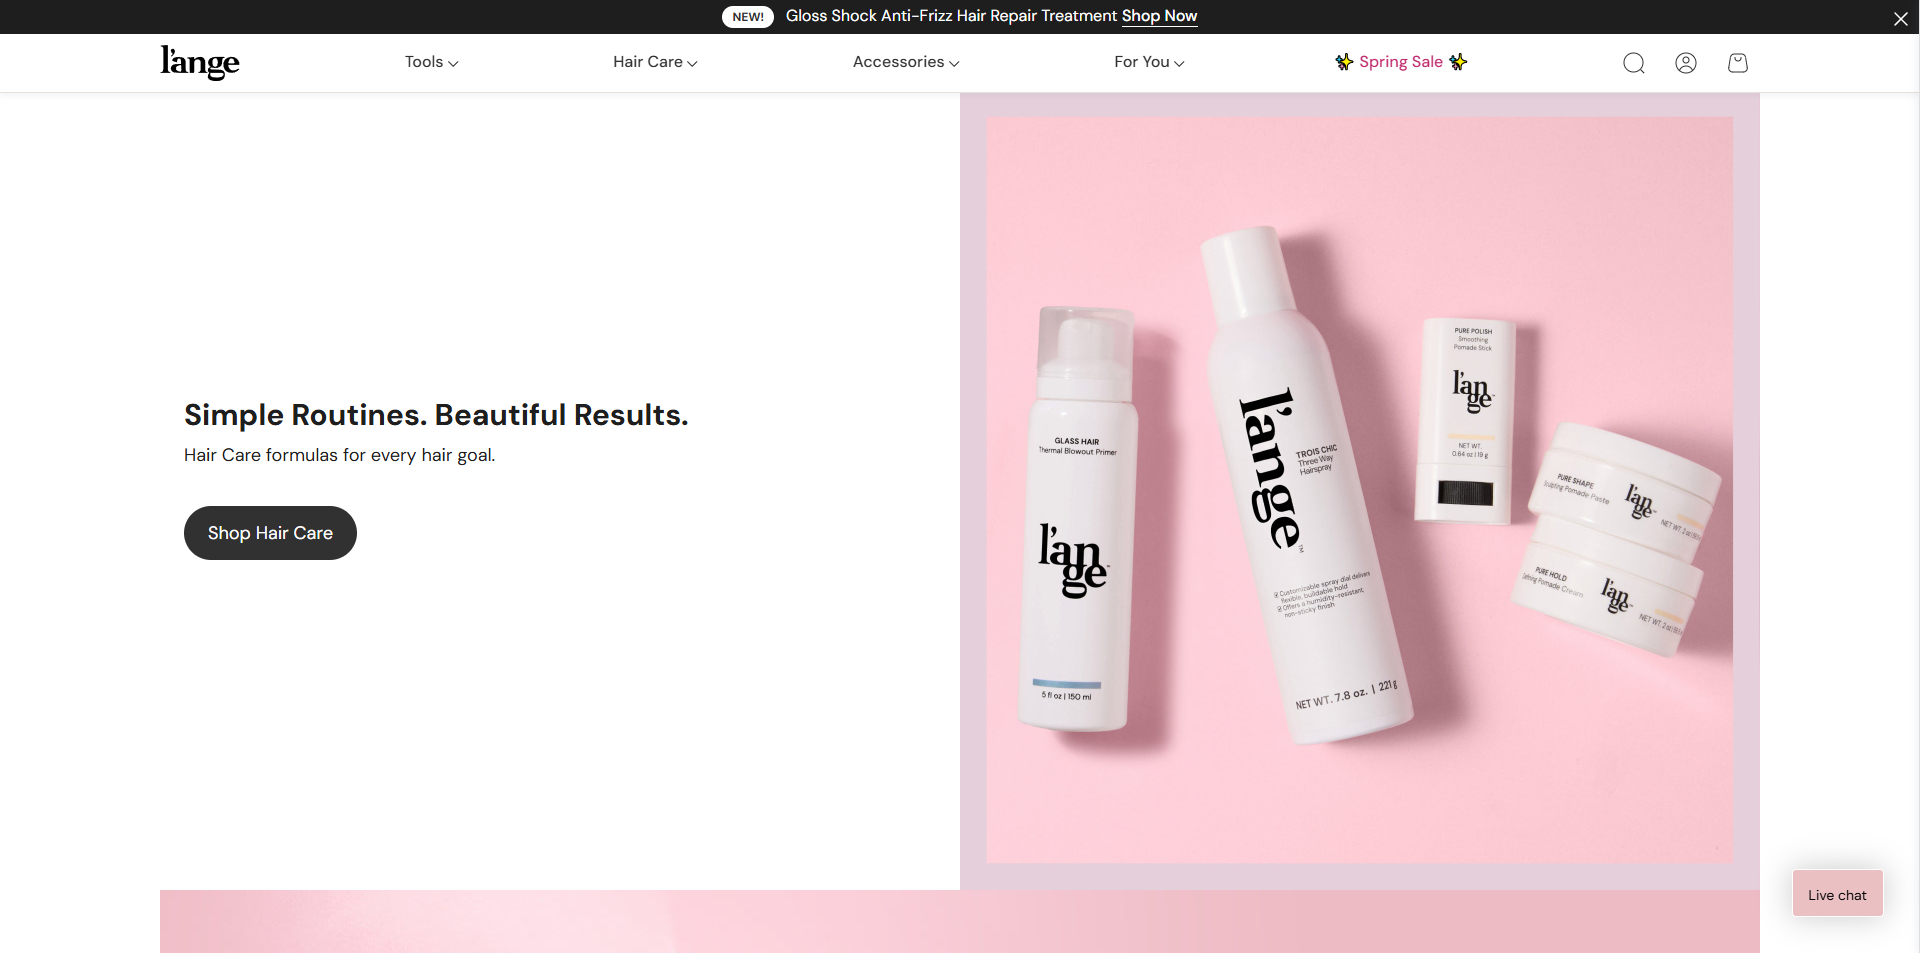
Task: Click the Shop Hair Care button
Action: click(x=270, y=533)
